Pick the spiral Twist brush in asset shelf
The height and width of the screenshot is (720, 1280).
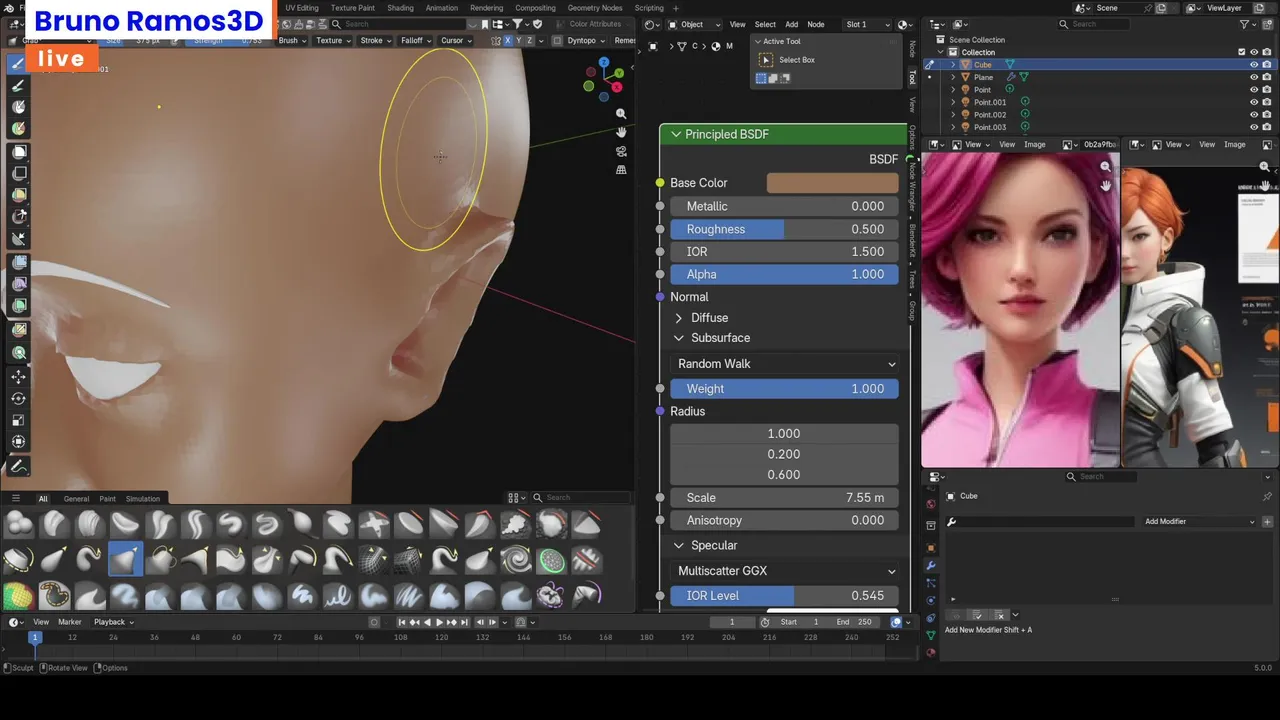point(516,560)
